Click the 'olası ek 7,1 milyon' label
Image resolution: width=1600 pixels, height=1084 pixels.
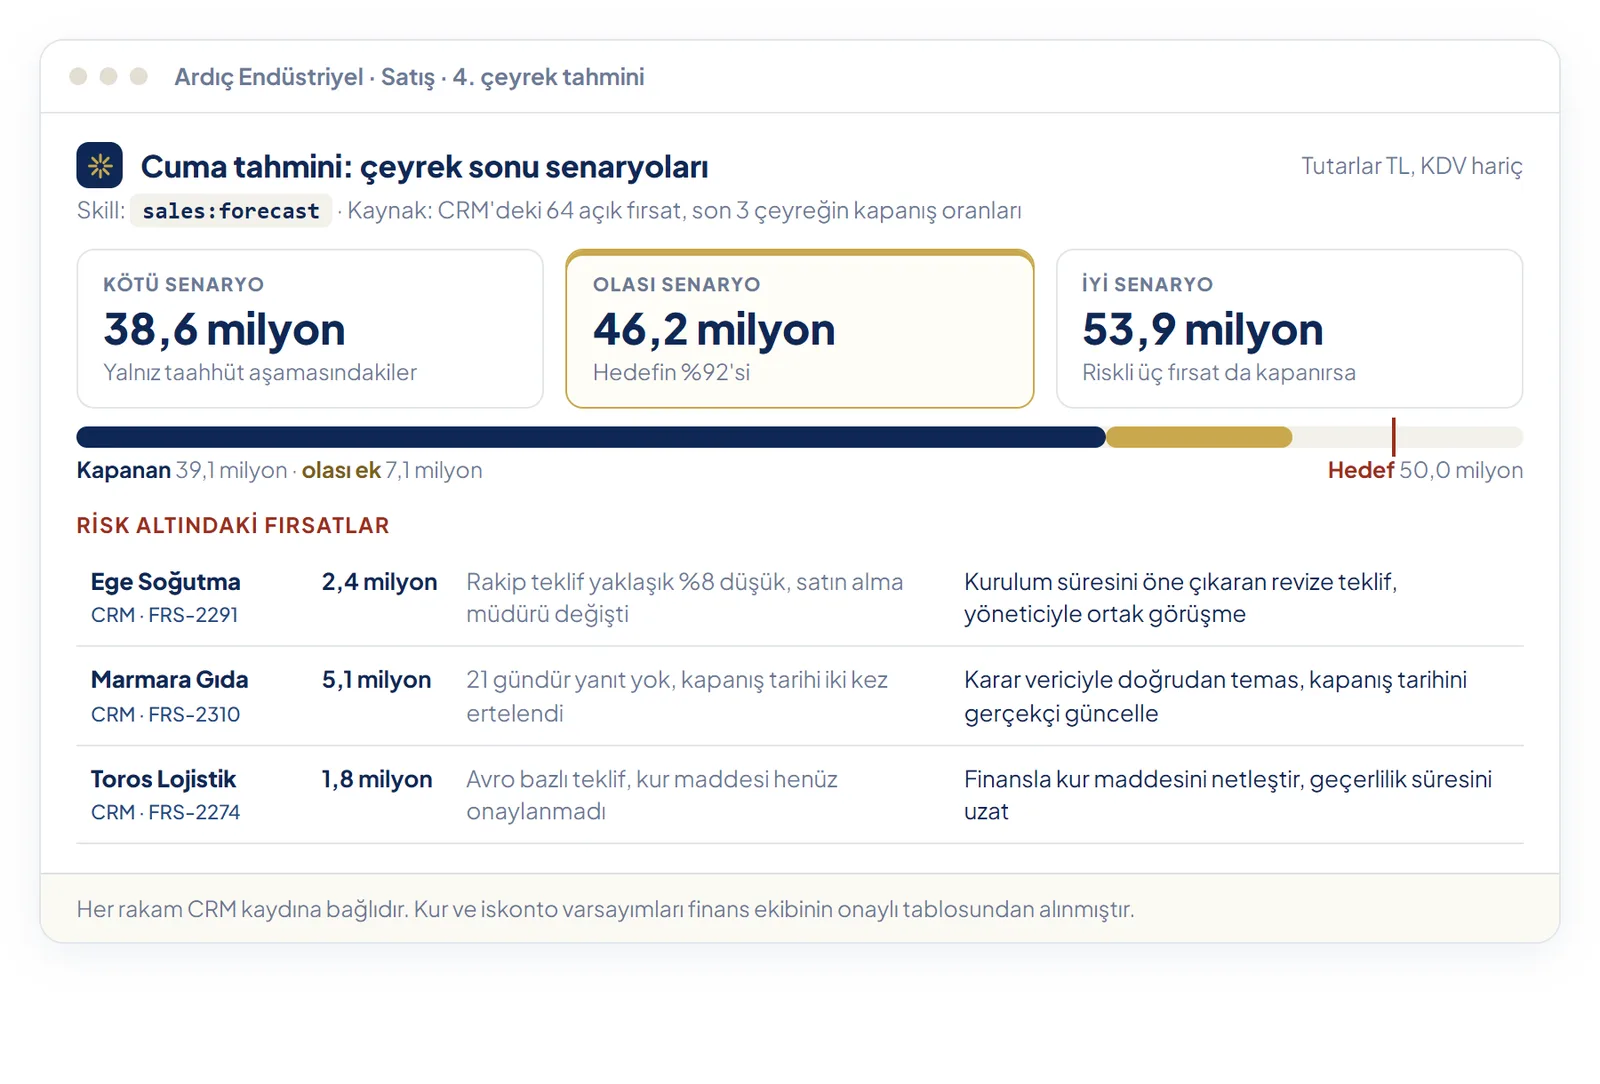[392, 471]
